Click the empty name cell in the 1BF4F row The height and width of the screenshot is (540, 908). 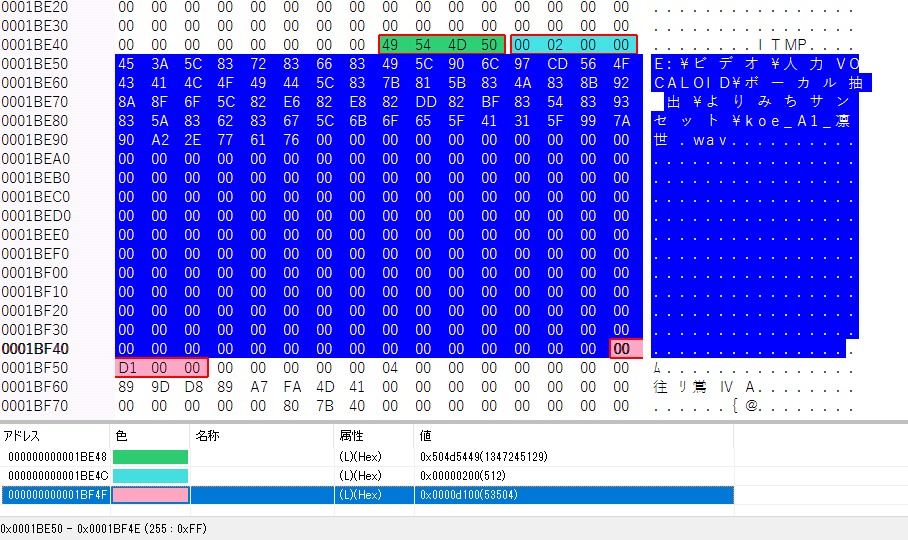click(262, 495)
